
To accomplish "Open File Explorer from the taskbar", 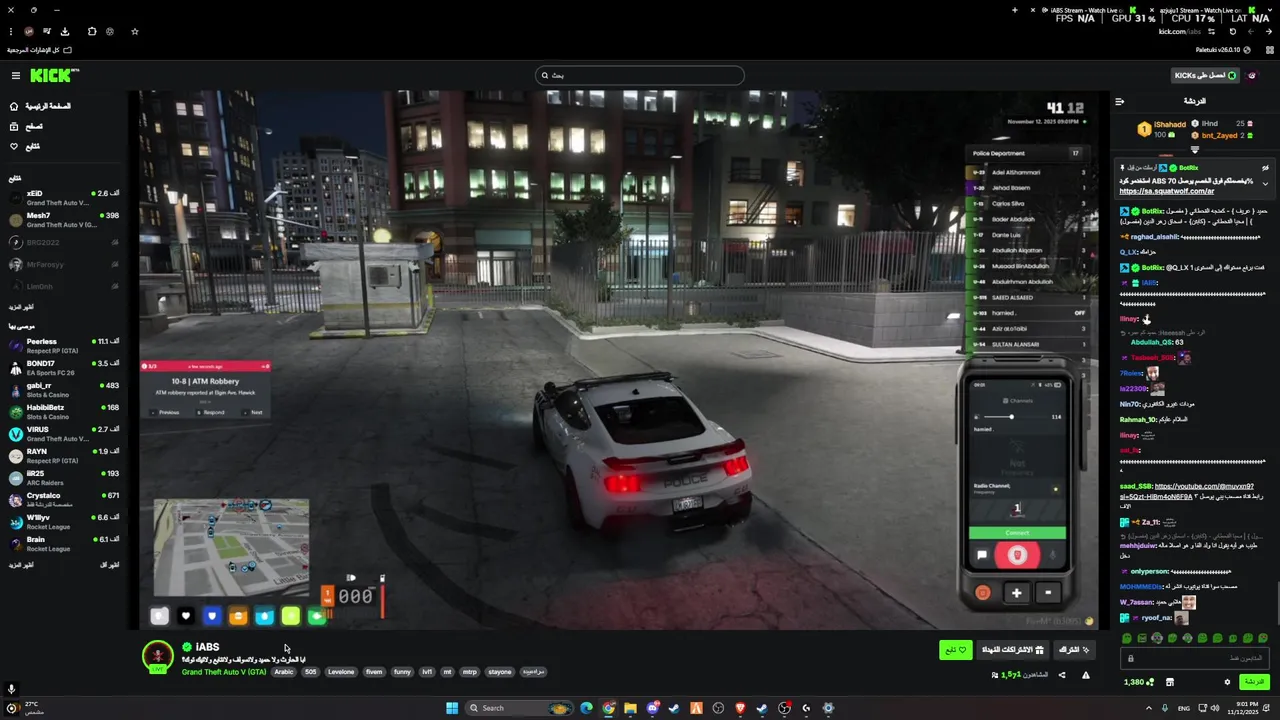I will pos(630,708).
